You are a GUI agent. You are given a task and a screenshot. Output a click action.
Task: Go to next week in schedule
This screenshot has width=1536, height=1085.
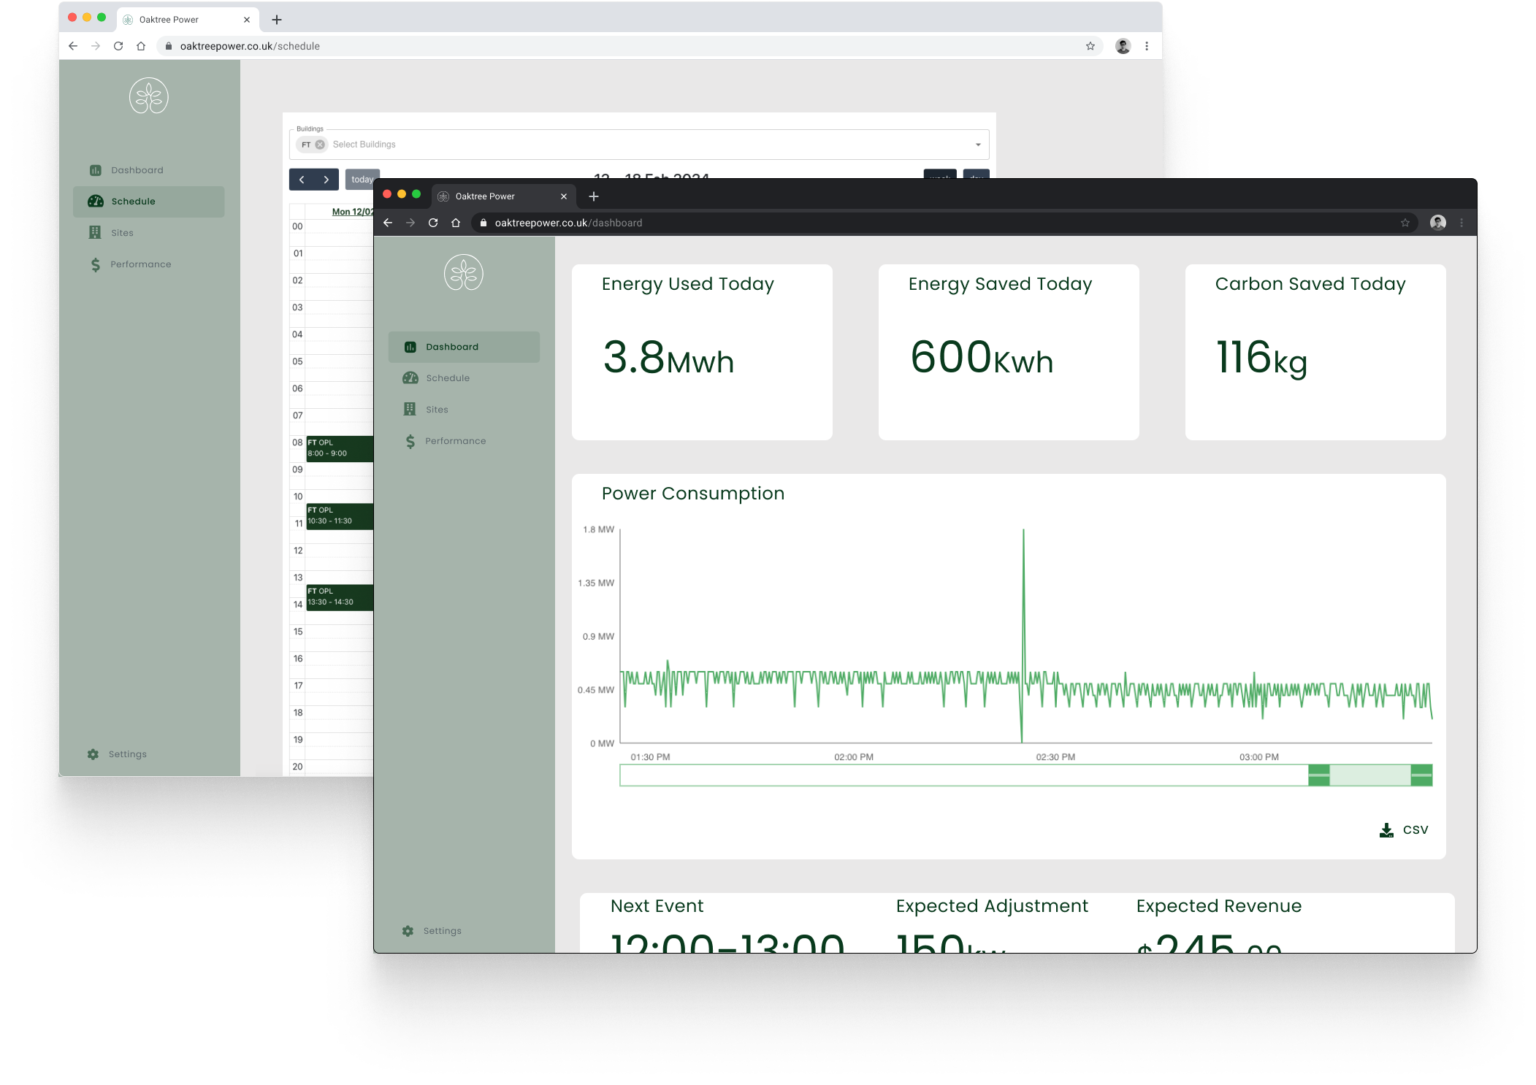[x=326, y=180]
